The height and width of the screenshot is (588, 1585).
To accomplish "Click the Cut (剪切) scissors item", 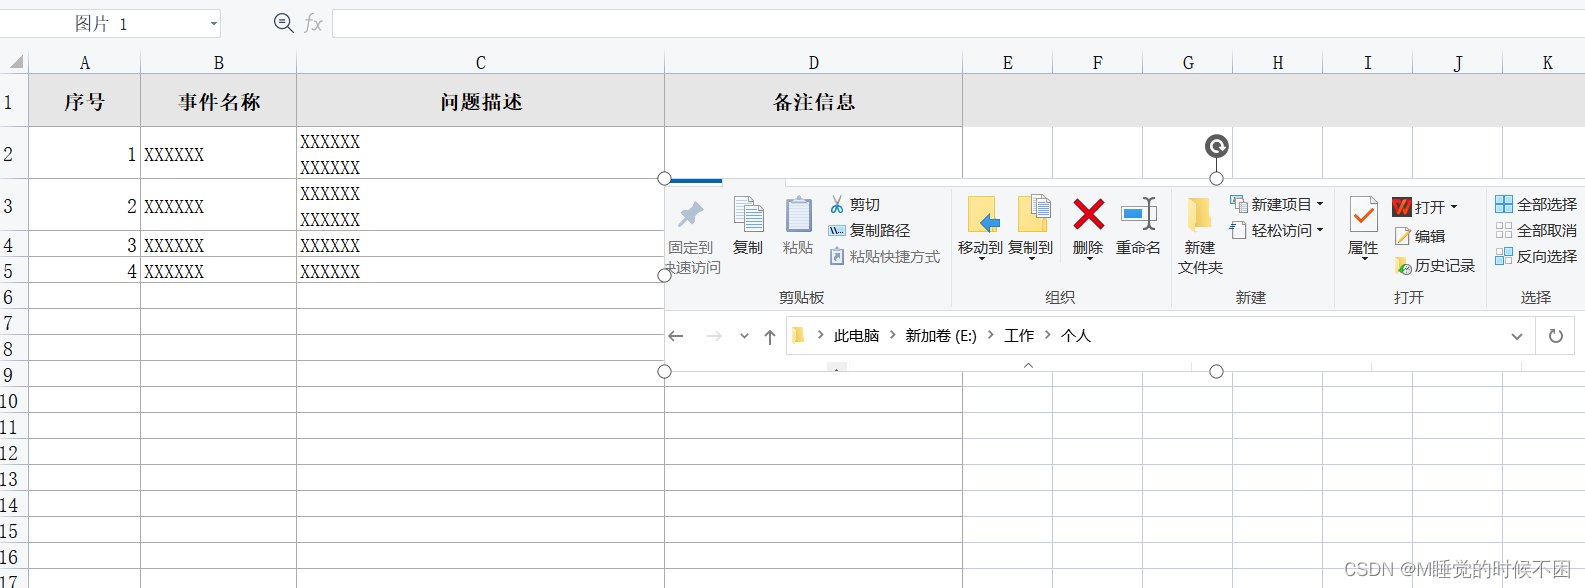I will coord(855,205).
